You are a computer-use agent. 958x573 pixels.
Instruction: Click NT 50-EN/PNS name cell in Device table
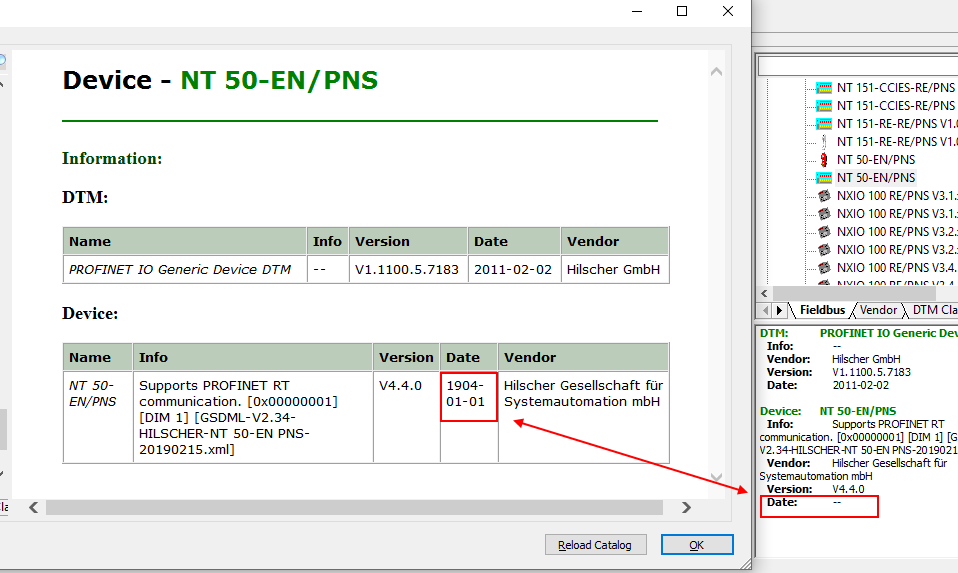click(98, 417)
